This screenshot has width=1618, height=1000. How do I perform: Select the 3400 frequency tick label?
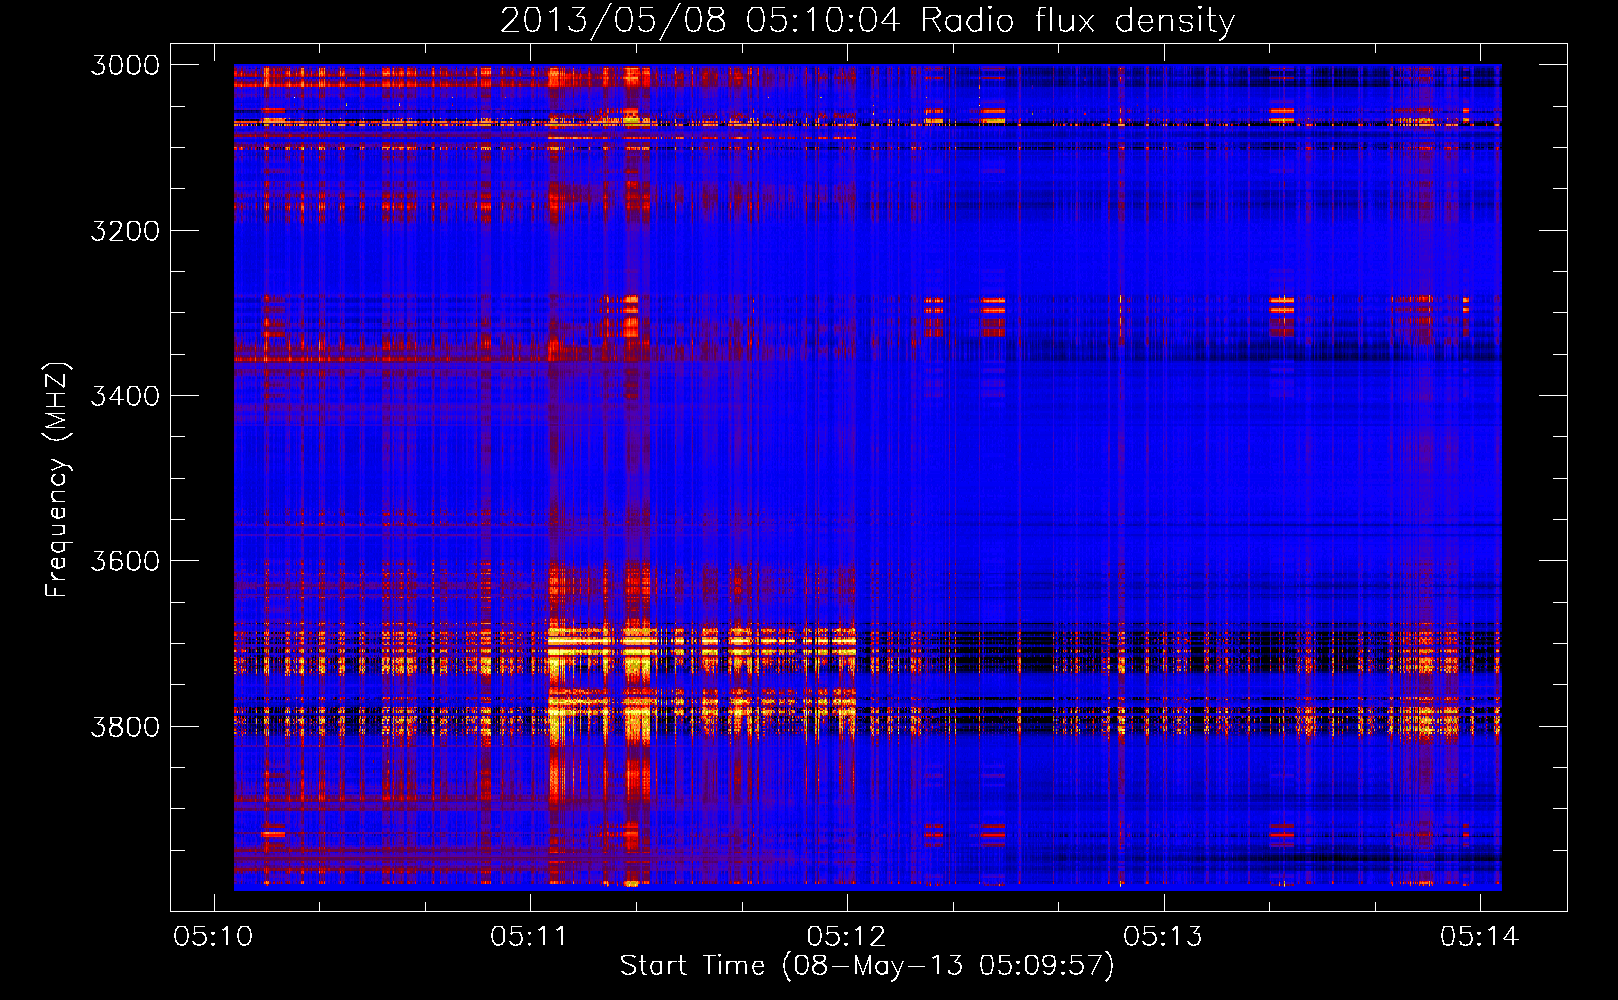pyautogui.click(x=125, y=396)
